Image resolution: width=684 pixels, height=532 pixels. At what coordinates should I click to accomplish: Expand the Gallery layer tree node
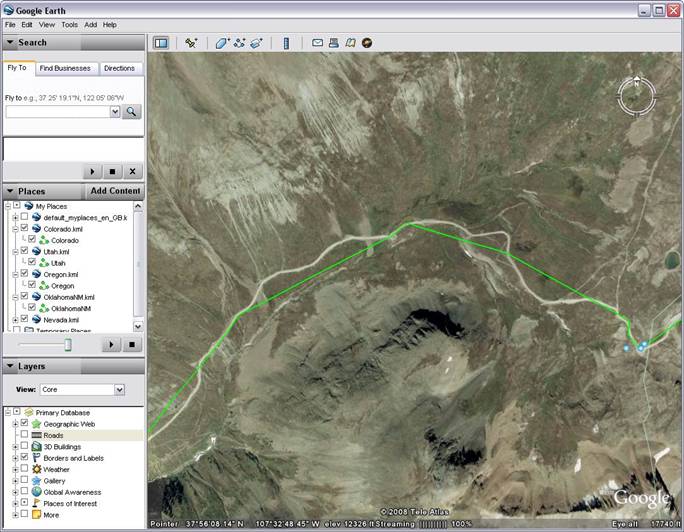(15, 481)
